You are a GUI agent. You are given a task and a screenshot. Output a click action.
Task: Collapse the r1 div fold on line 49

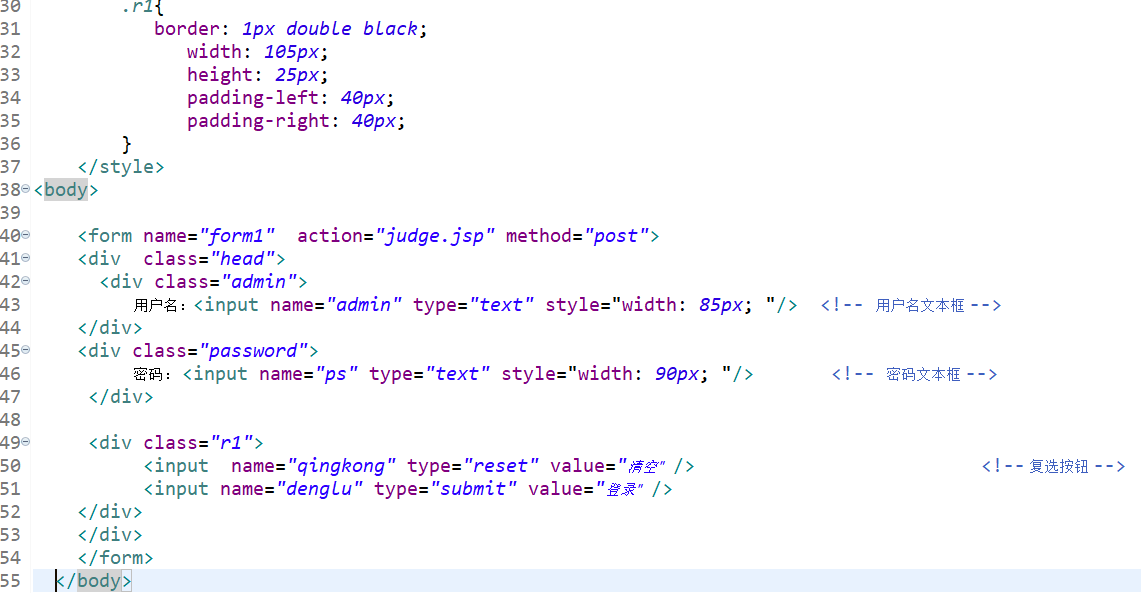(26, 442)
